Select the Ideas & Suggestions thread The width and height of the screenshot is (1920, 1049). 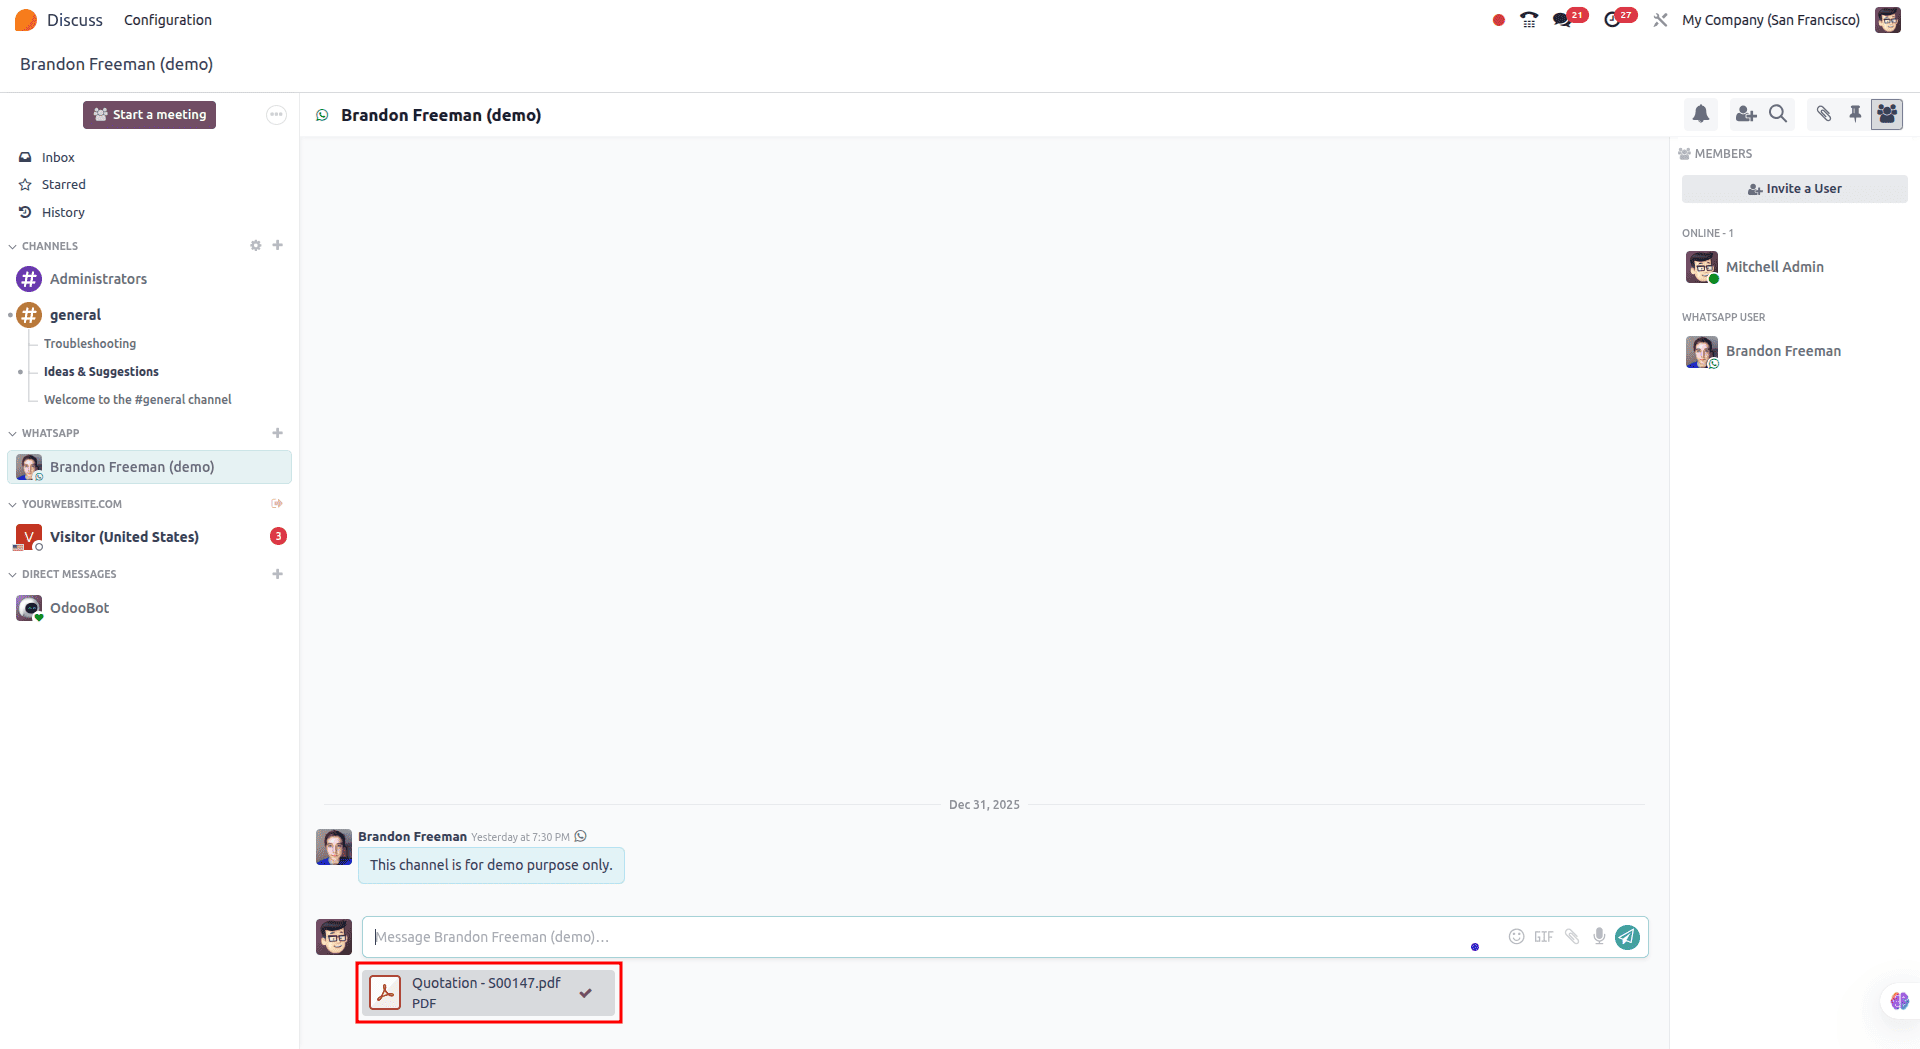101,371
